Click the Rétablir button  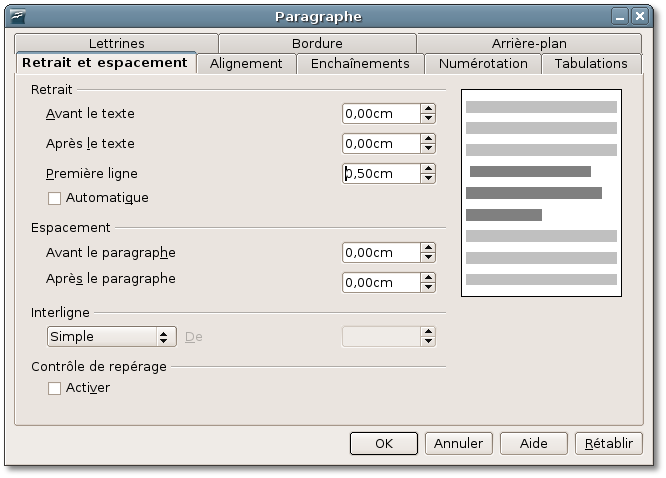point(608,443)
